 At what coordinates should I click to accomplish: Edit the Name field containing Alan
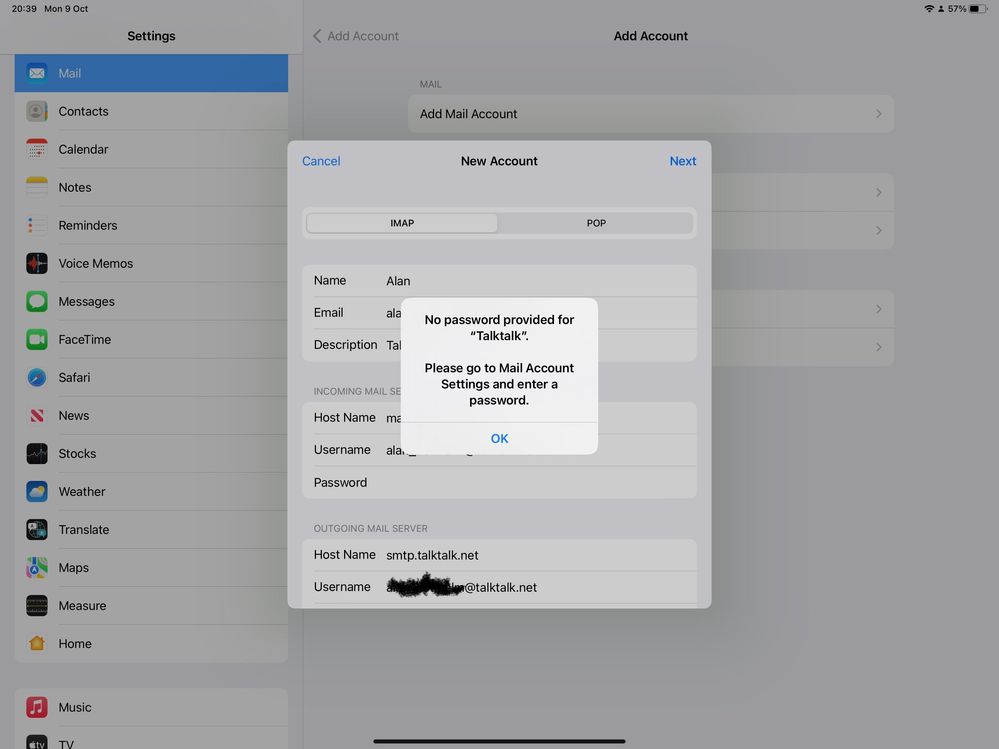click(x=499, y=281)
